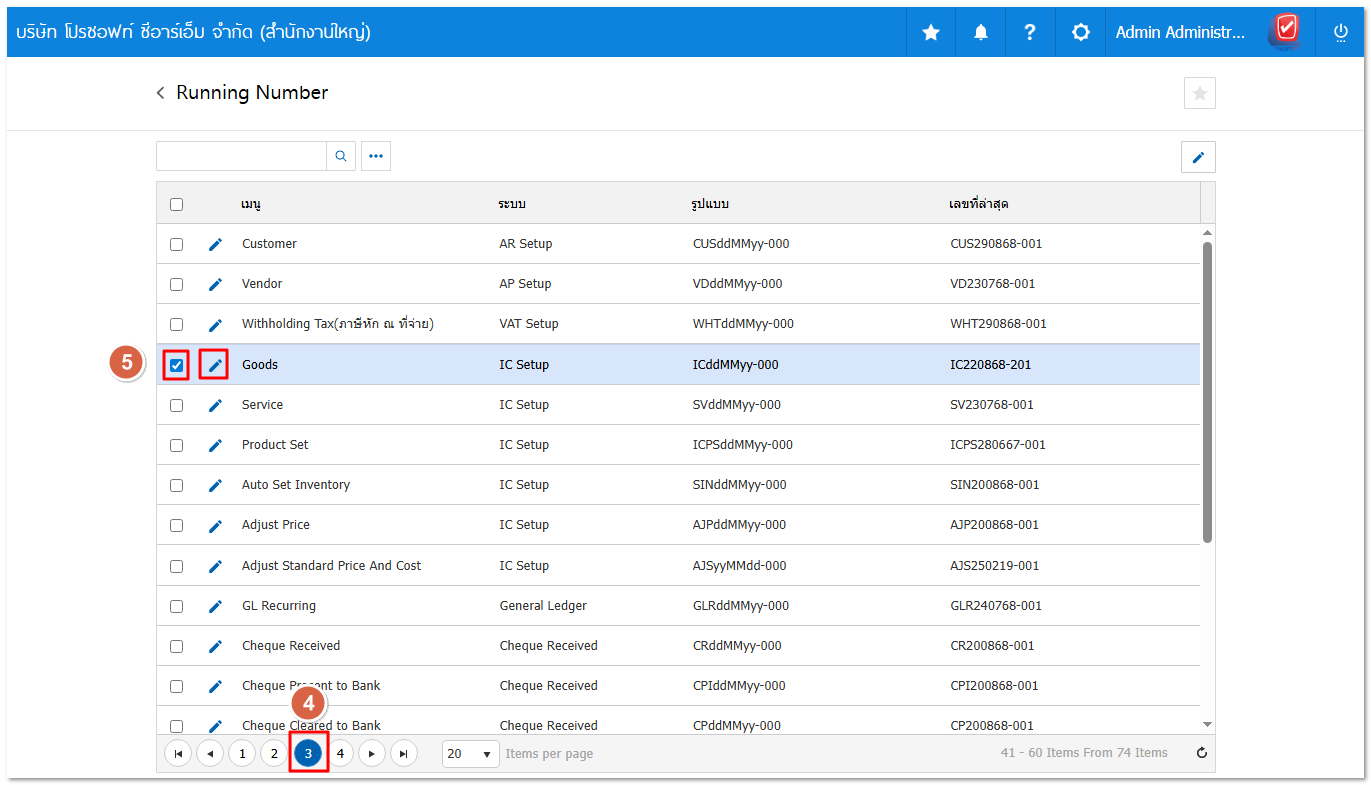Uncheck the Goods row checkbox
Screen dimensions: 1371x785
(176, 365)
